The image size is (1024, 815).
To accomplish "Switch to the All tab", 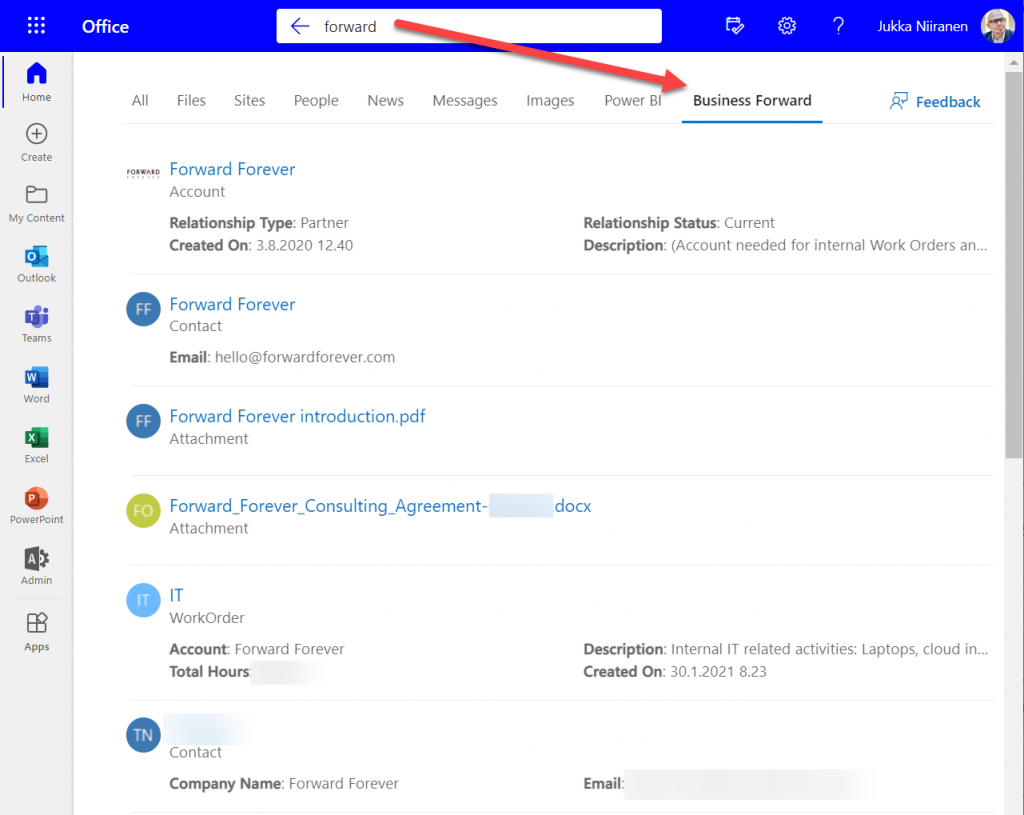I will pyautogui.click(x=140, y=101).
